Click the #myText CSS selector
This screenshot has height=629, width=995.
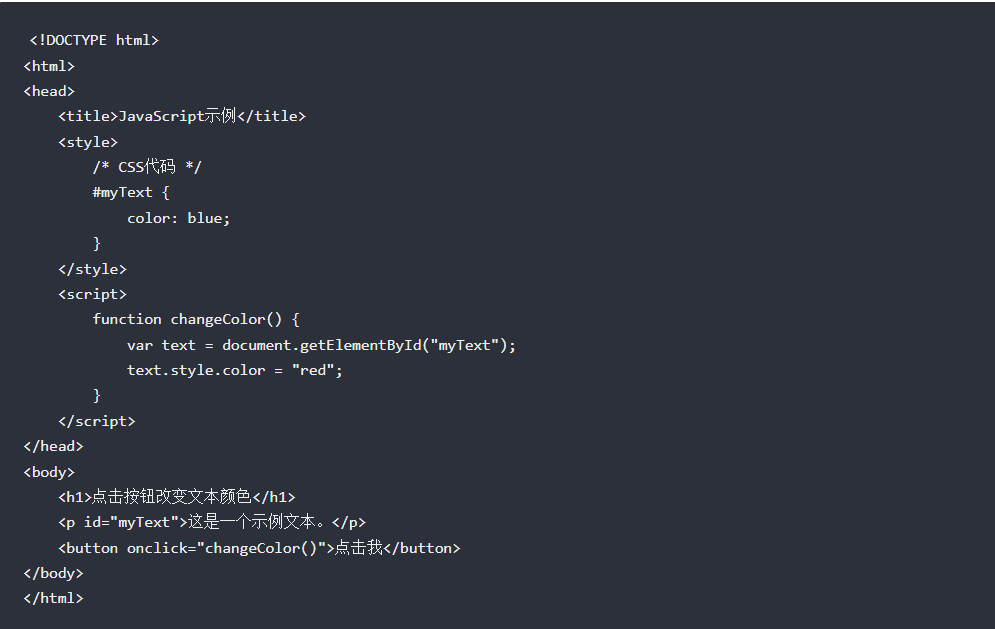122,192
